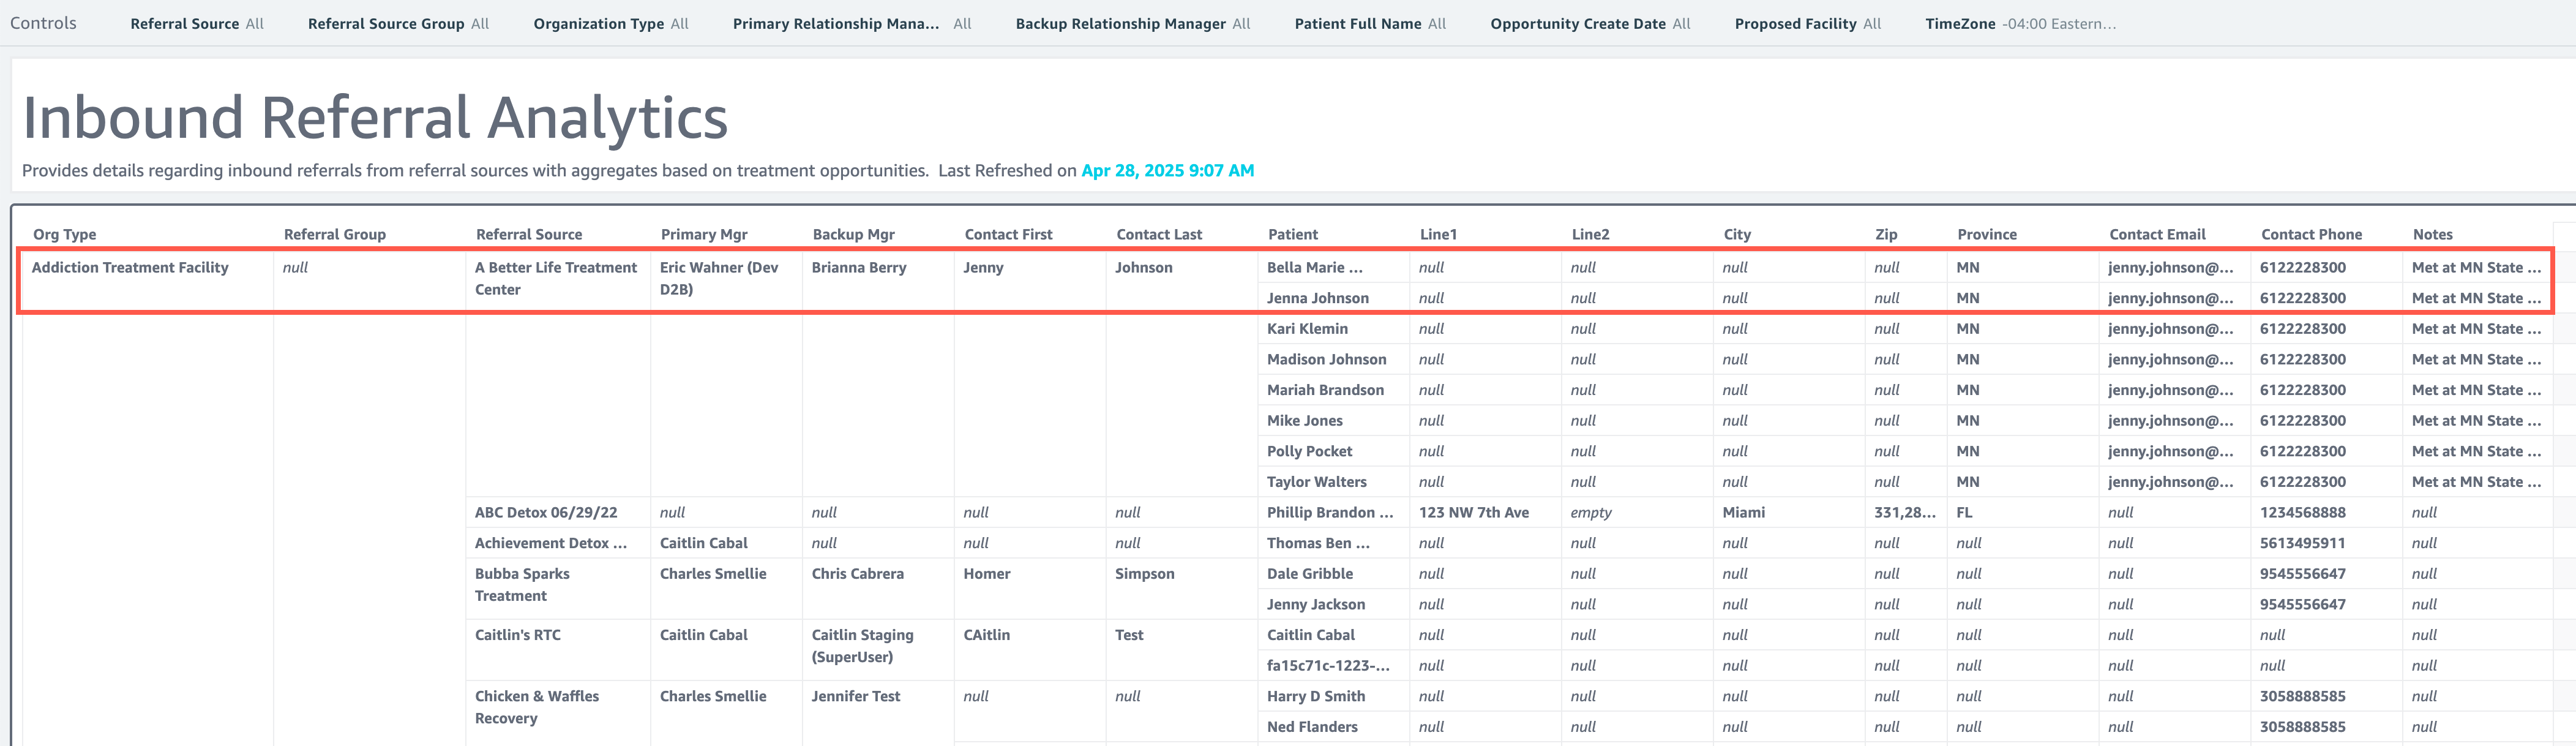This screenshot has width=2576, height=746.
Task: Click the ABC Detox 06/29/22 referral source
Action: [546, 512]
